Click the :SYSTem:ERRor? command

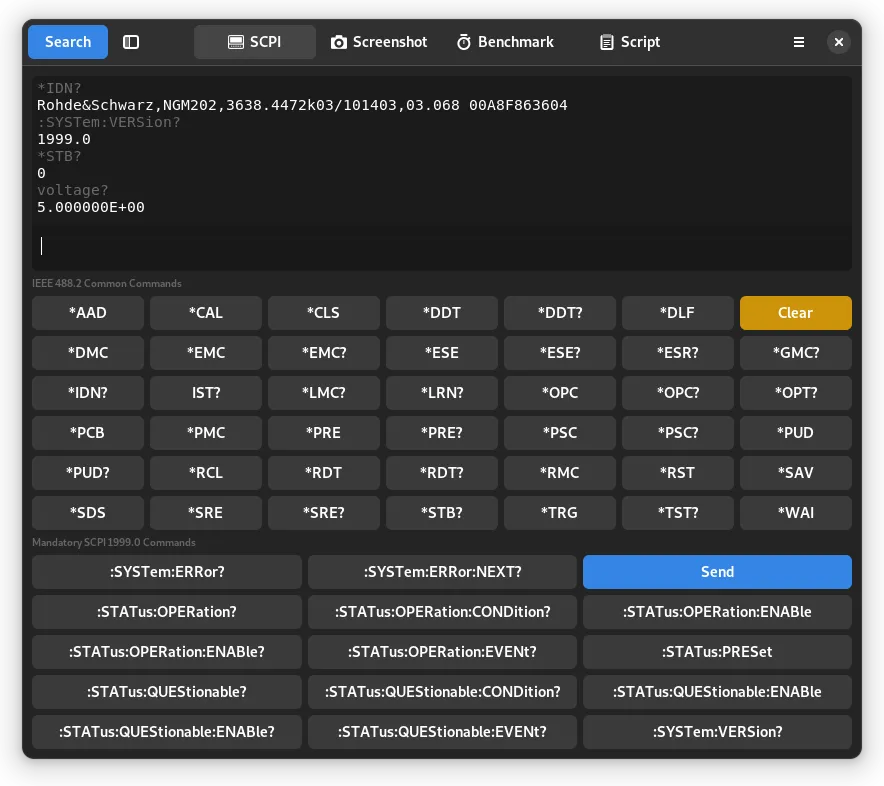point(167,572)
